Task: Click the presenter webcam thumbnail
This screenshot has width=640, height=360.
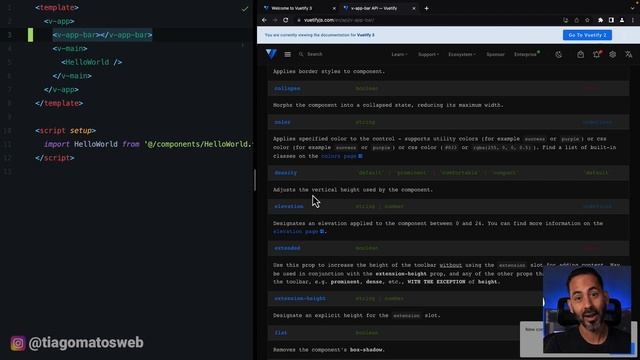Action: (x=587, y=309)
